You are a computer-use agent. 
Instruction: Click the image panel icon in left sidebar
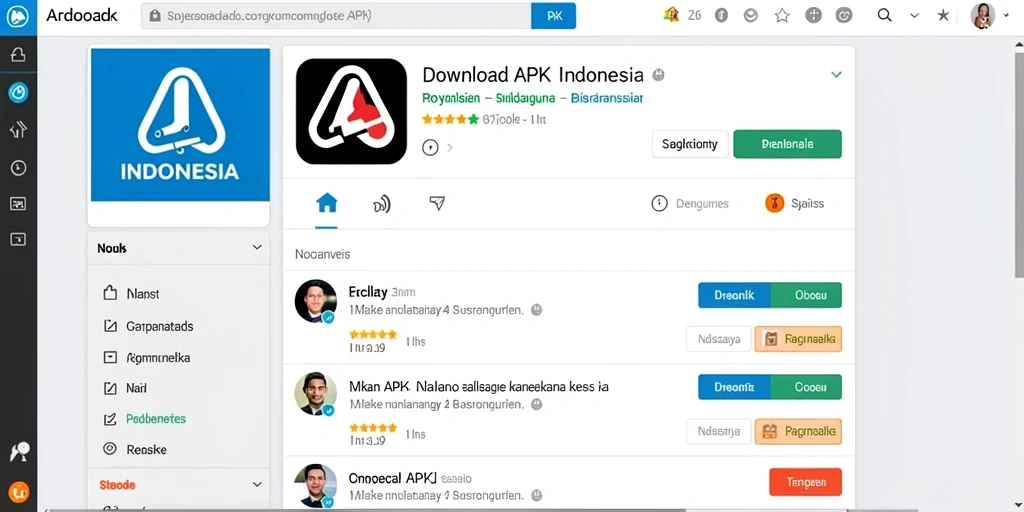[18, 204]
